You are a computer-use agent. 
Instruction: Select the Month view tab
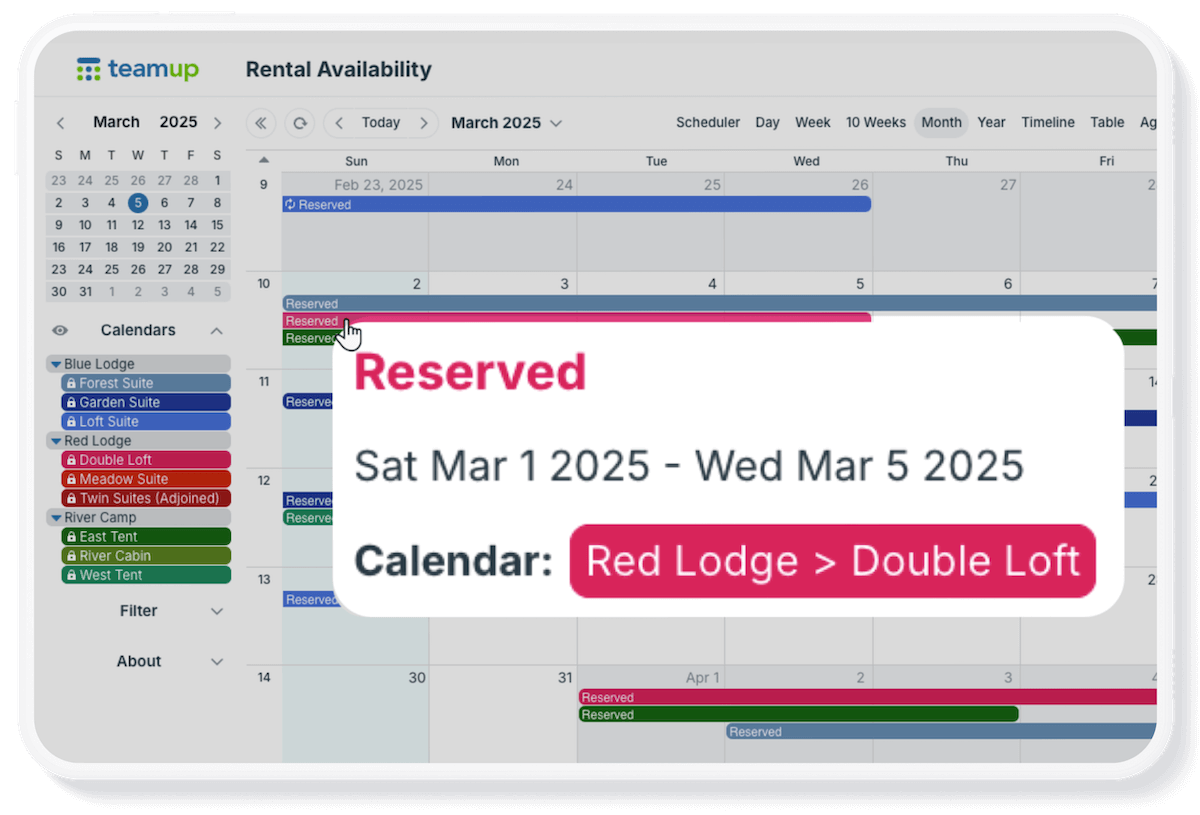click(x=941, y=123)
